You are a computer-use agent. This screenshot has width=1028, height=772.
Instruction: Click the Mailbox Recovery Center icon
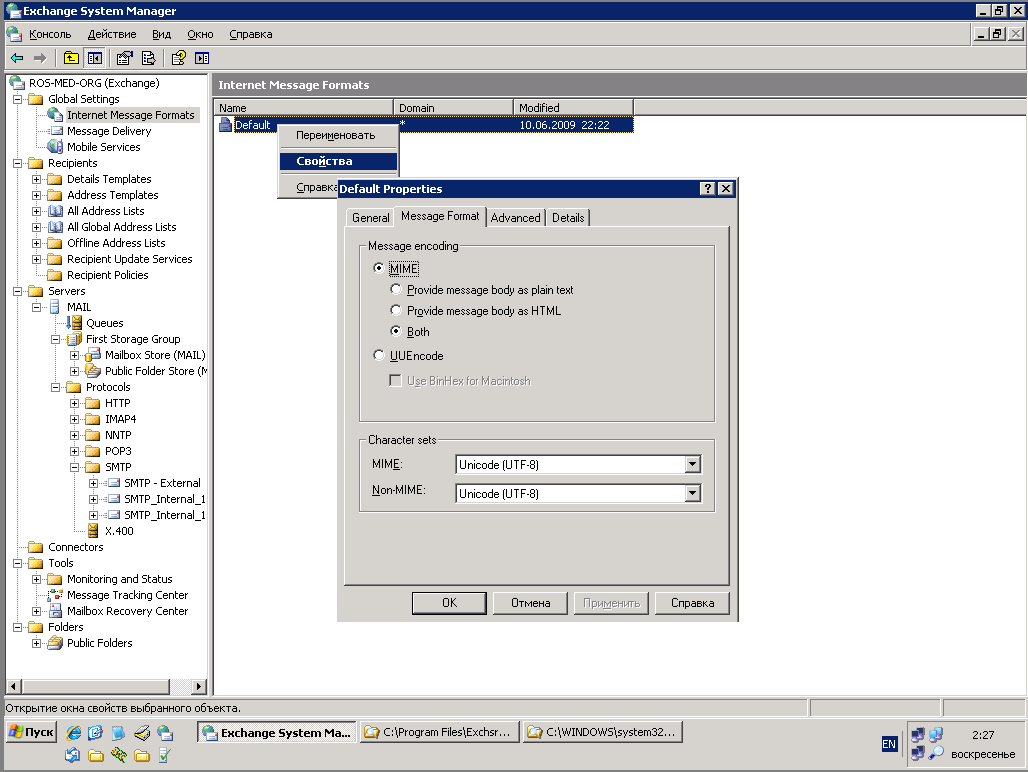56,611
